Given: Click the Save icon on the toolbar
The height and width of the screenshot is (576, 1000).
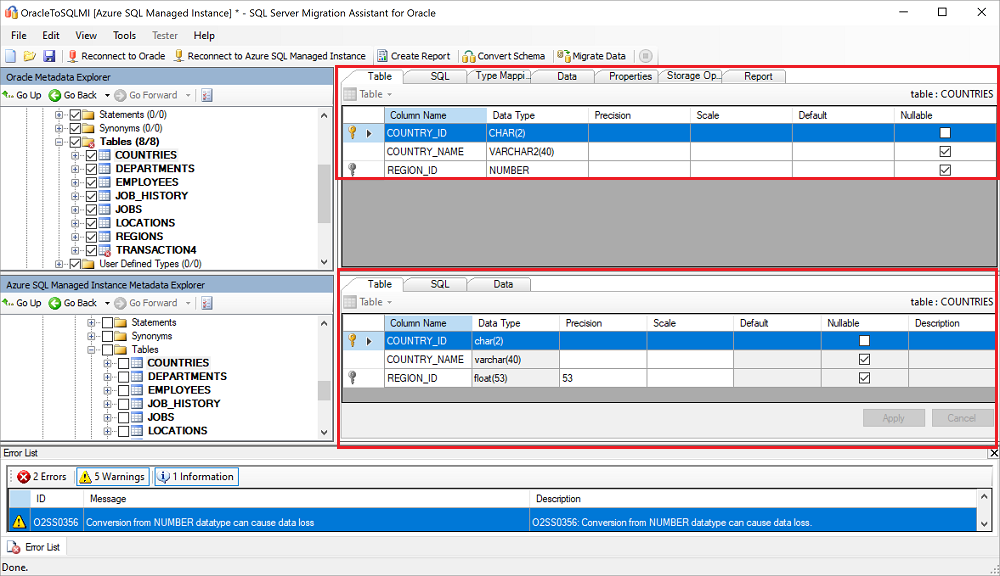Looking at the screenshot, I should [49, 56].
